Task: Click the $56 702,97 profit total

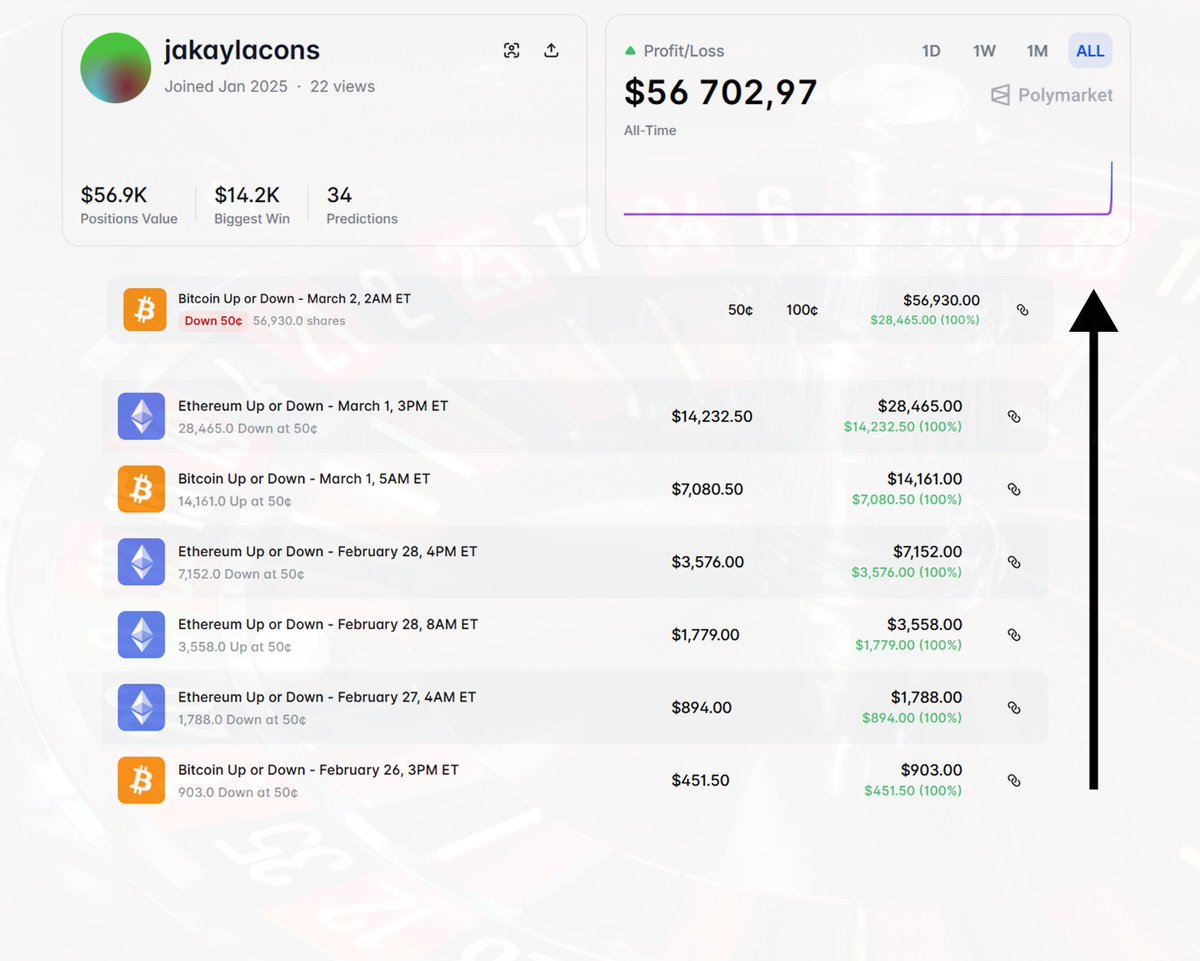Action: pyautogui.click(x=721, y=92)
